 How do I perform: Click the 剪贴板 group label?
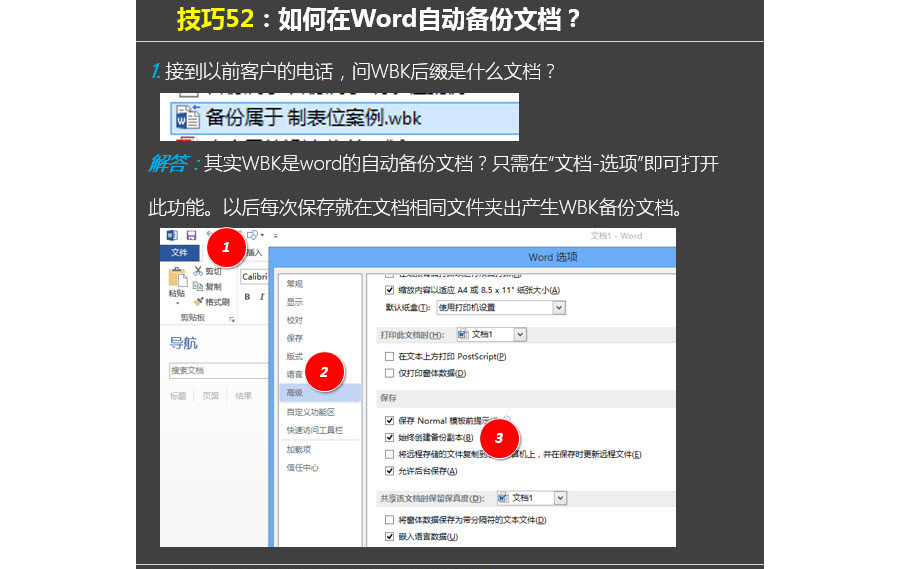(193, 318)
